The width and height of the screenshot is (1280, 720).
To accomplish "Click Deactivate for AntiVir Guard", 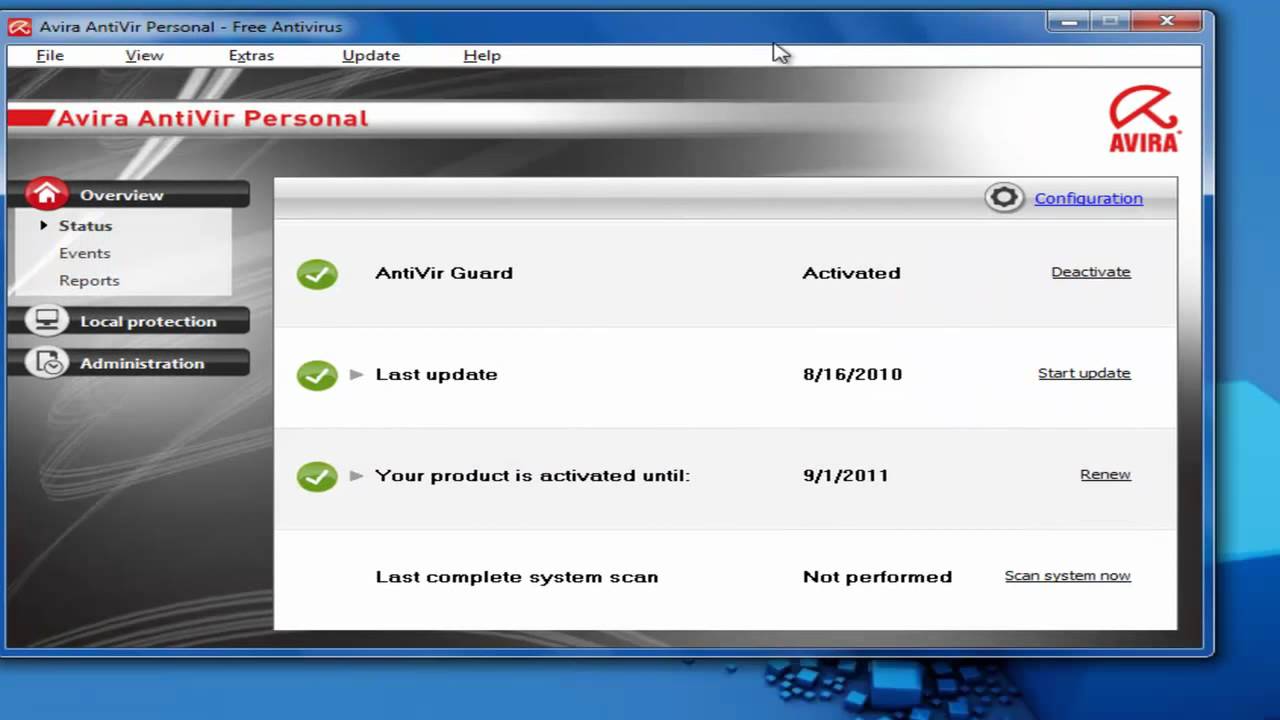I will [x=1091, y=272].
